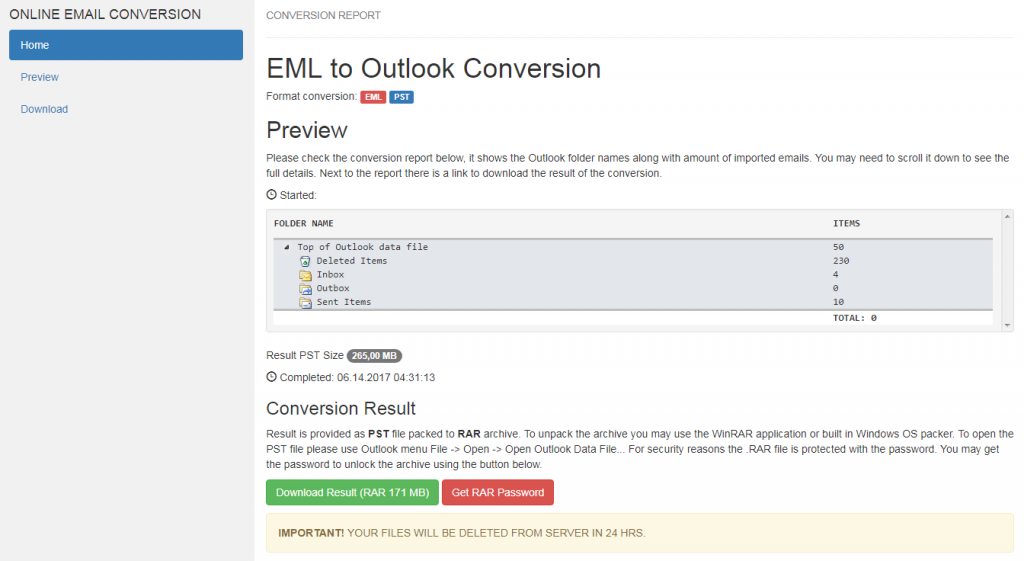Click the ITEMS column header
Image resolution: width=1024 pixels, height=561 pixels.
click(x=846, y=223)
